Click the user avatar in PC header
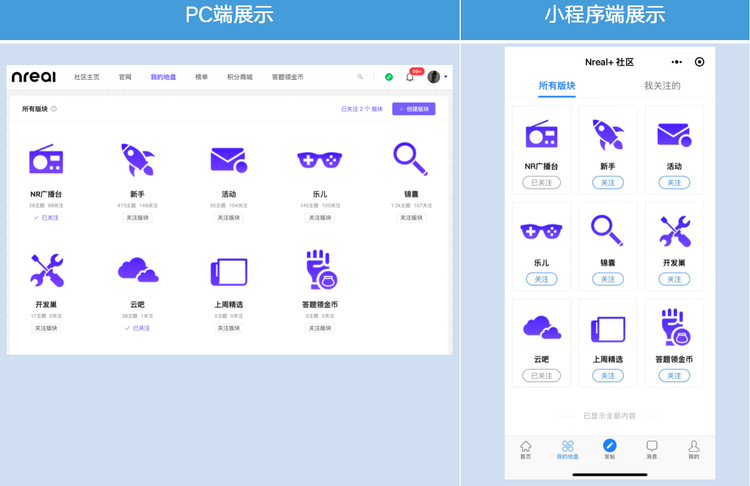 434,77
